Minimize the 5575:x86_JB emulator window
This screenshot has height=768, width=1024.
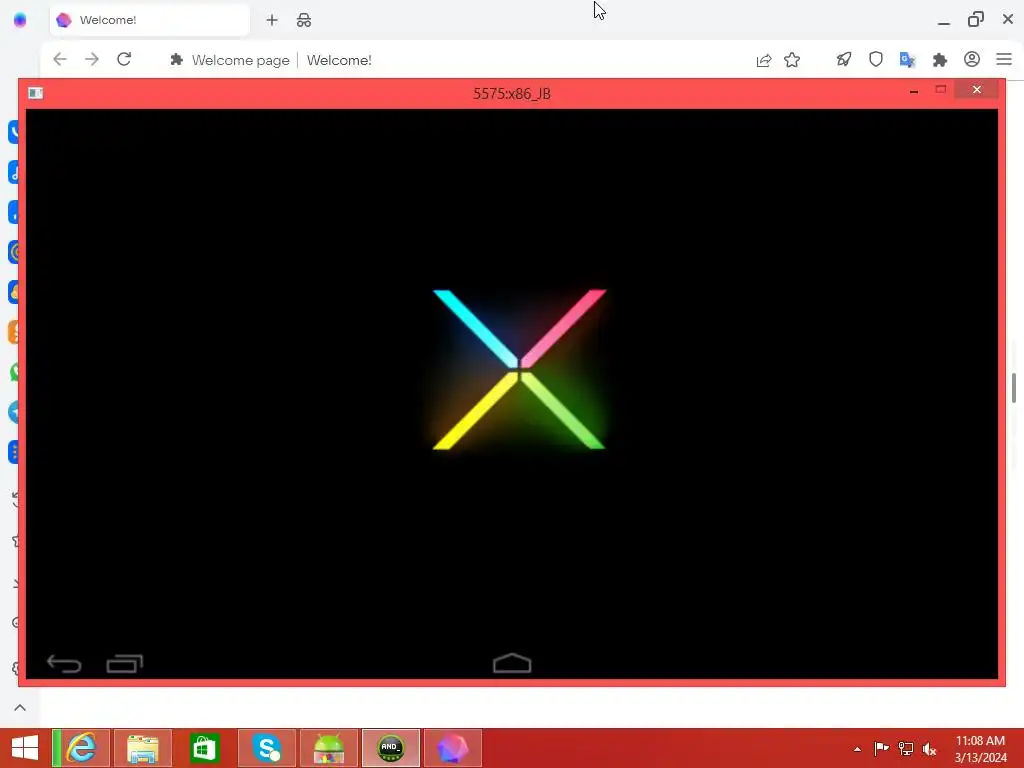(x=914, y=91)
